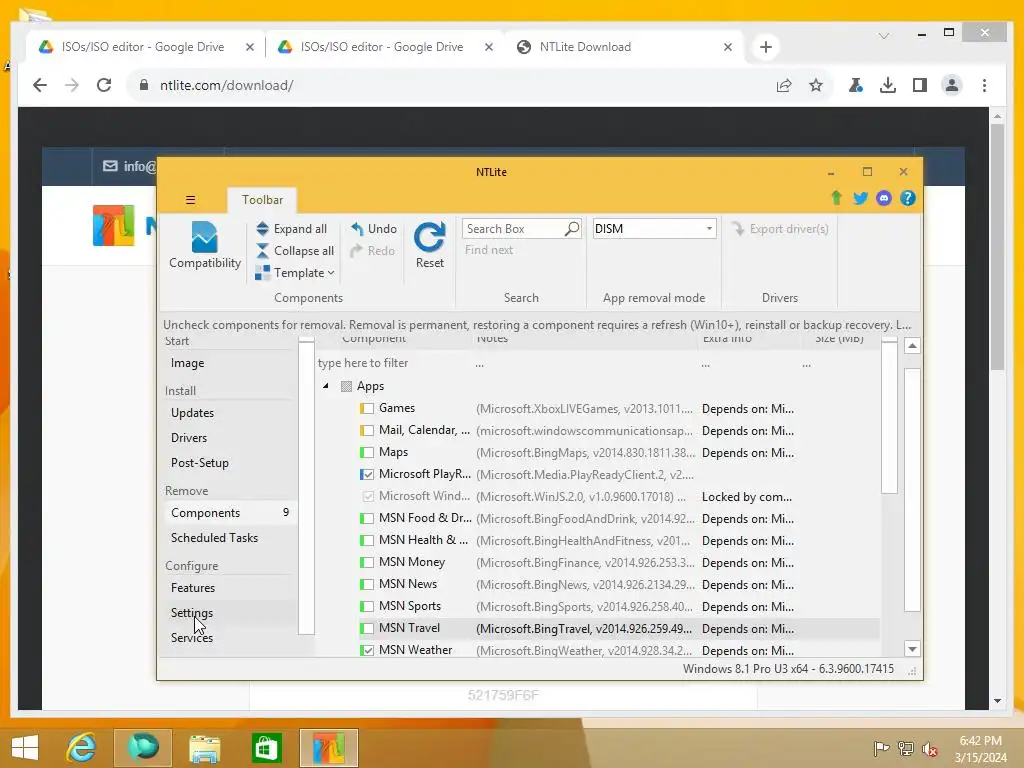Toggle MSN Food & Drink checkbox

[x=368, y=519]
